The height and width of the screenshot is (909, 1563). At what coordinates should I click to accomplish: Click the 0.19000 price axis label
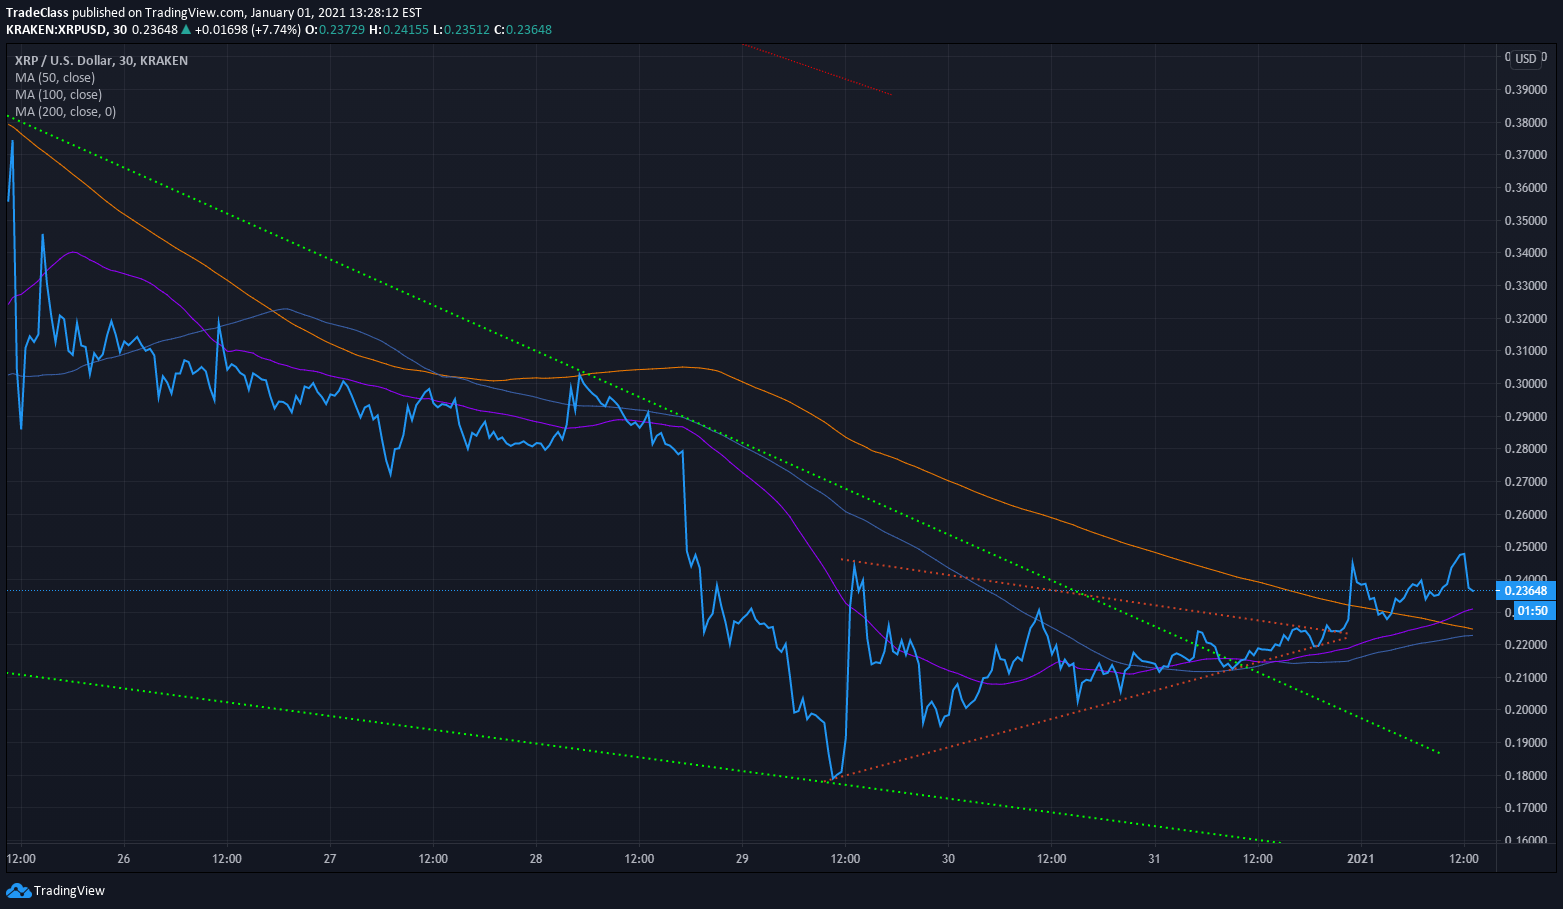[x=1526, y=743]
